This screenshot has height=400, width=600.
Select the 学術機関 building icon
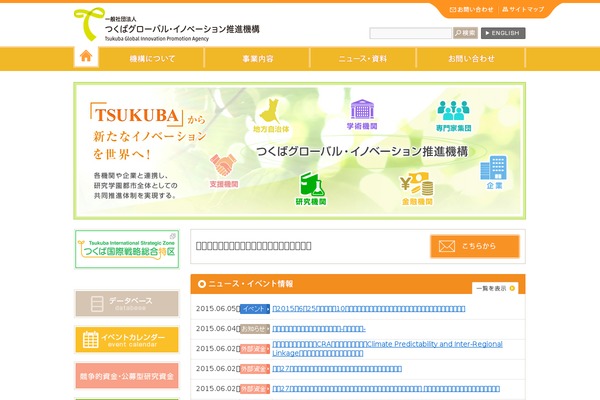tap(362, 114)
